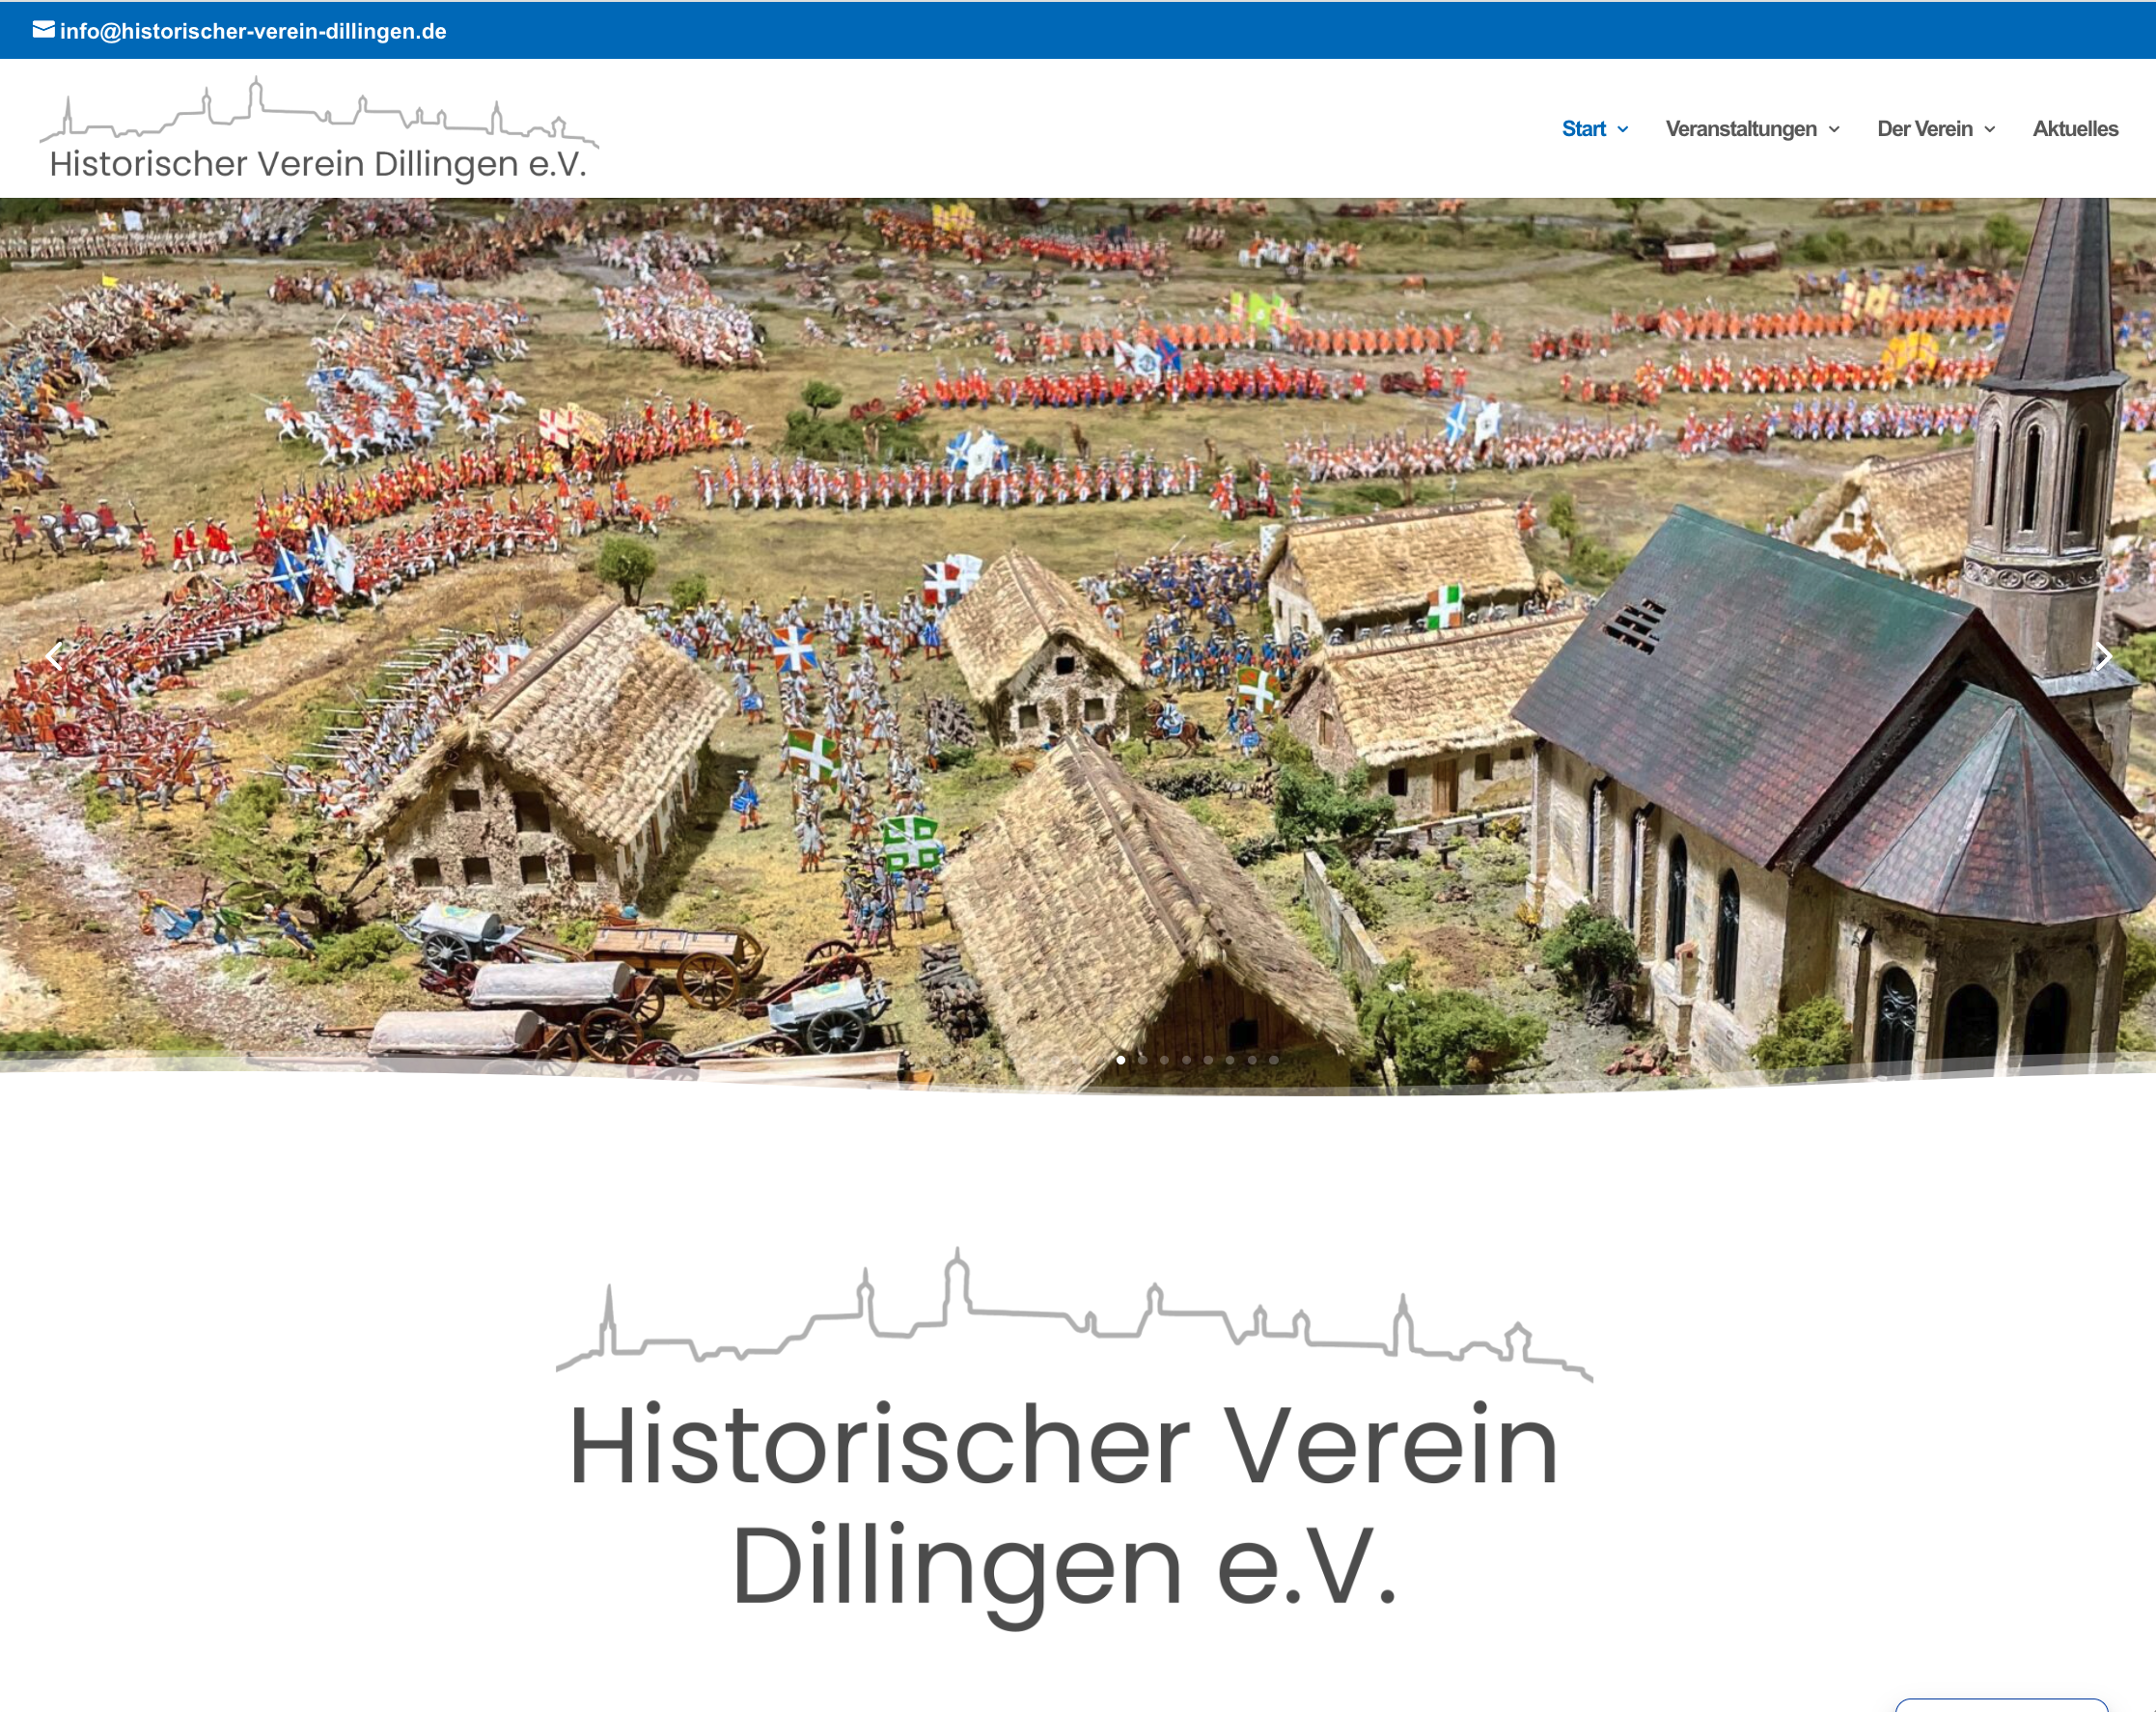The width and height of the screenshot is (2156, 1712).
Task: Click the envelope icon in top bar
Action: (43, 30)
